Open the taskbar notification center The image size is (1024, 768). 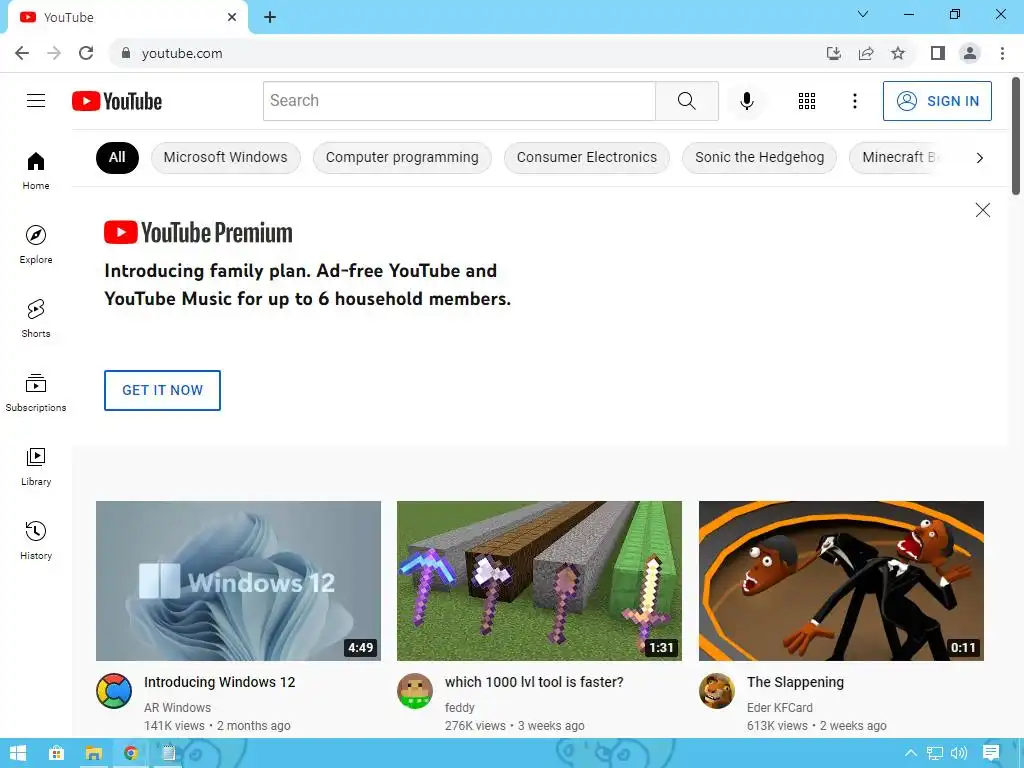(x=991, y=753)
